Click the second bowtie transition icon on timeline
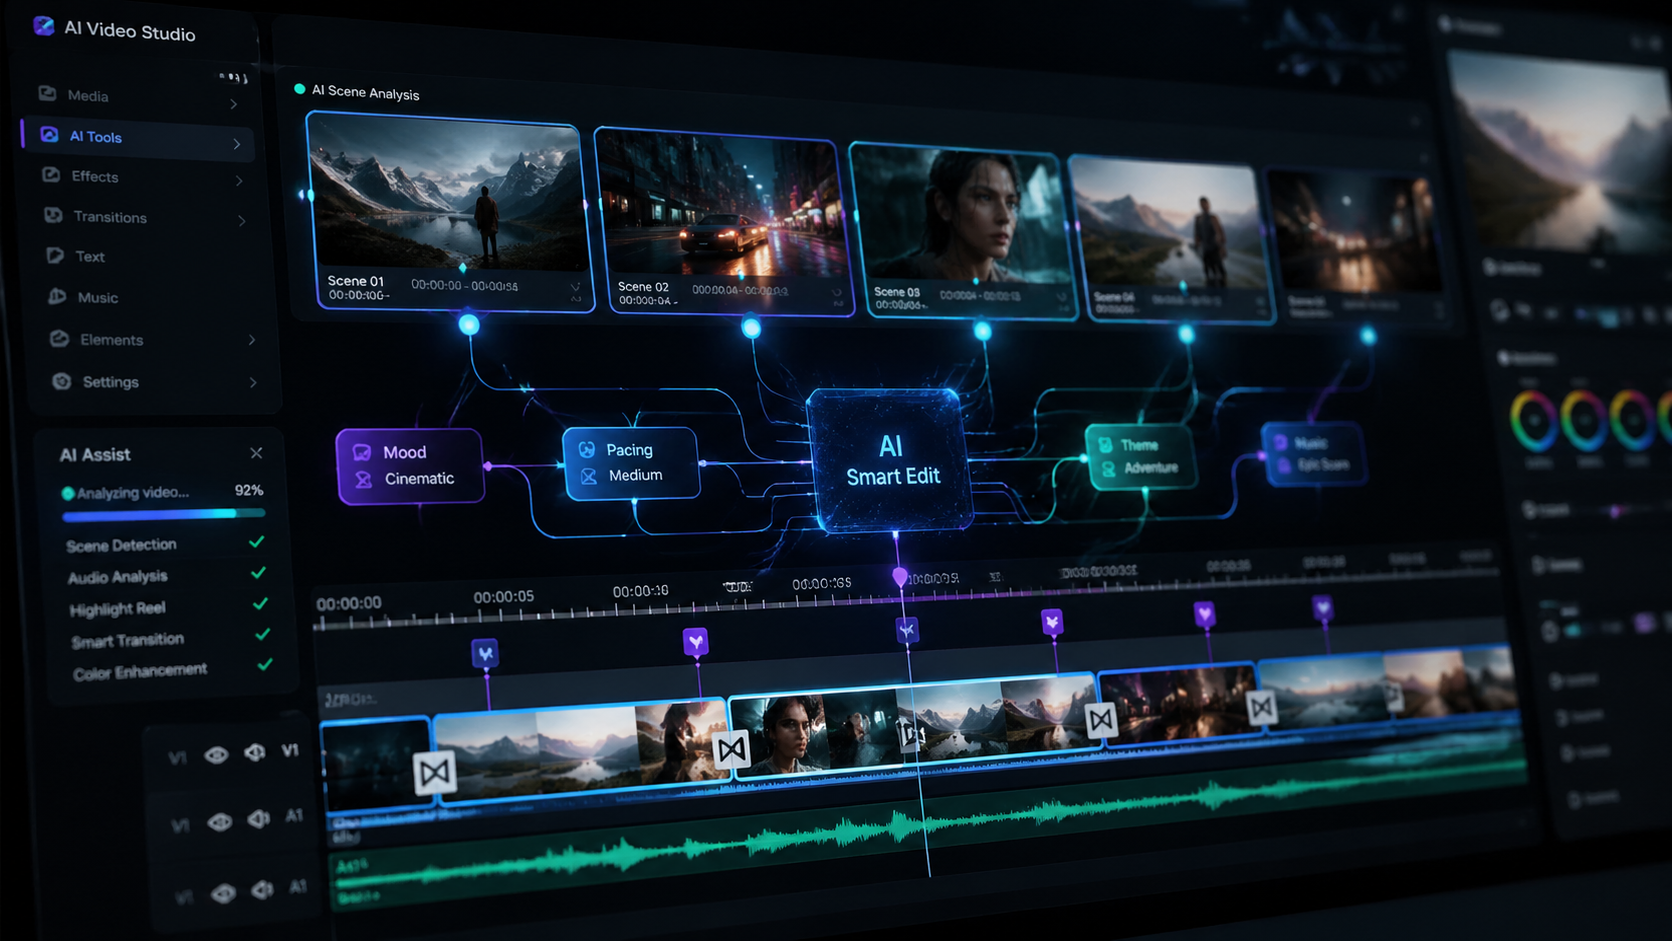The width and height of the screenshot is (1672, 941). 731,749
